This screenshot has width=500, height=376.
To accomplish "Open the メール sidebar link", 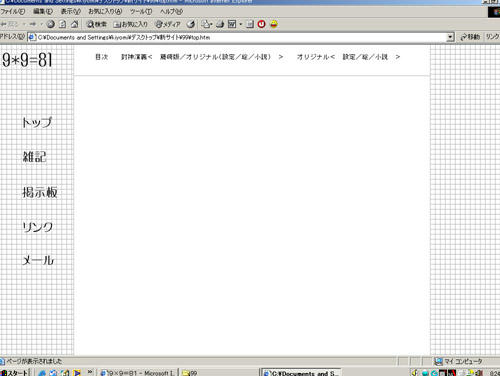I will (x=38, y=260).
